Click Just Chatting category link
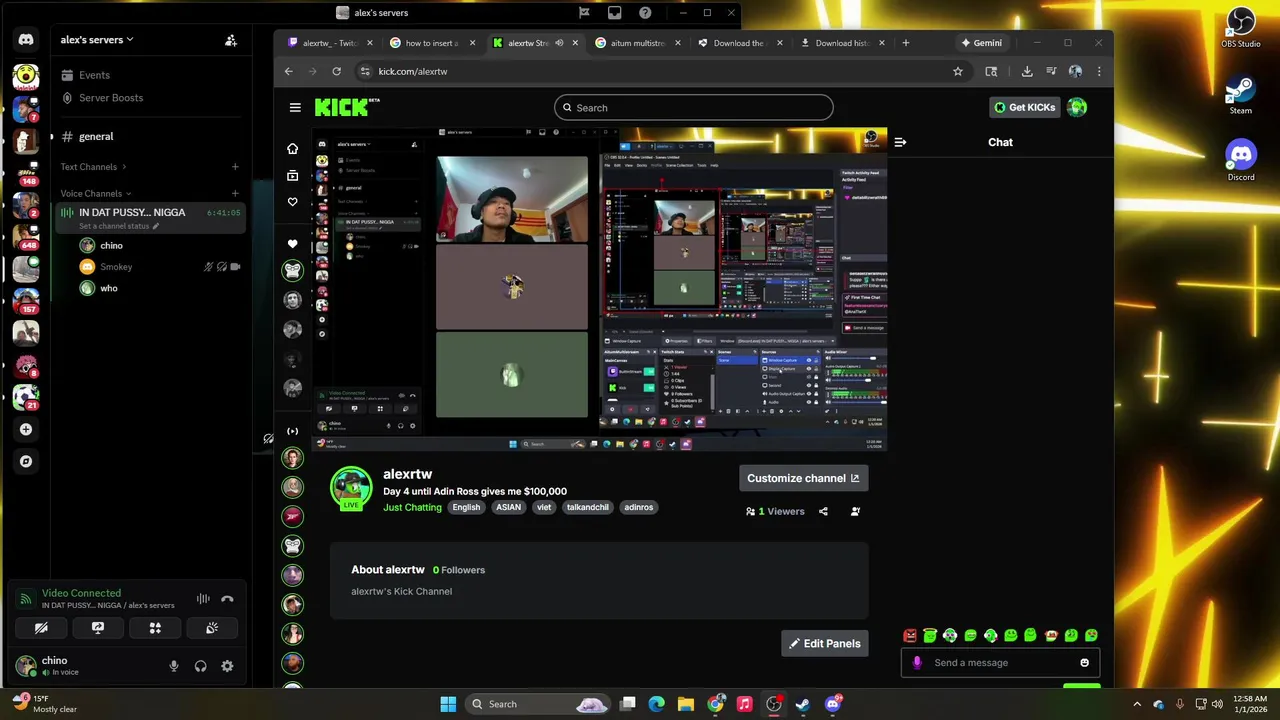 (412, 508)
